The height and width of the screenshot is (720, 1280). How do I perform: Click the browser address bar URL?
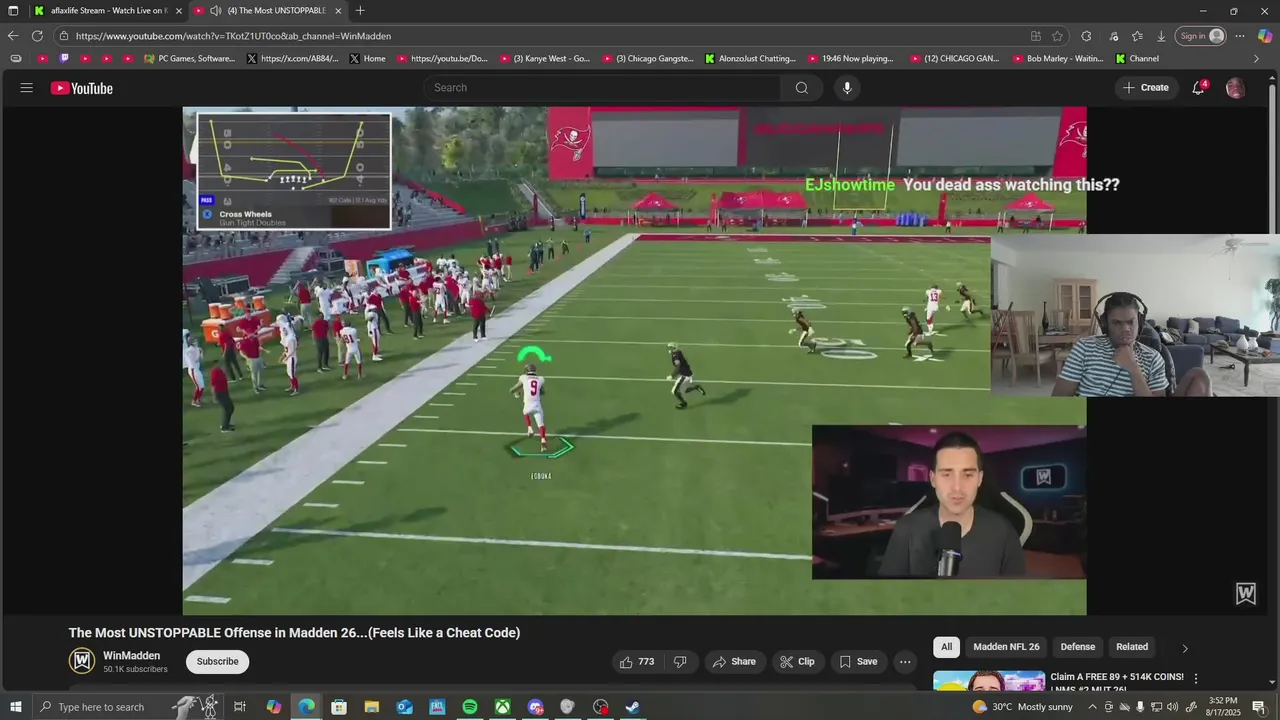click(x=233, y=36)
